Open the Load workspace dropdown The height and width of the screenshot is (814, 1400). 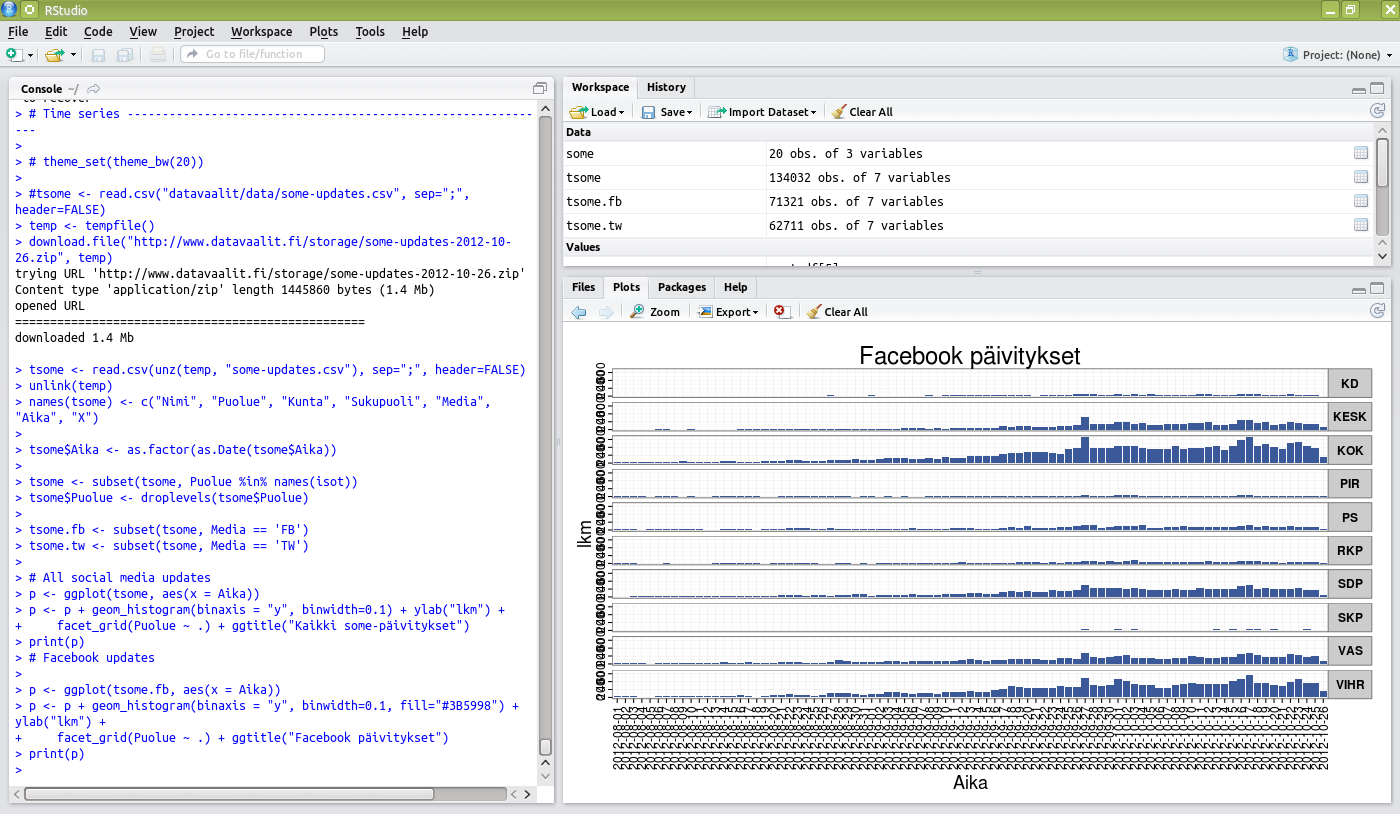pos(597,112)
